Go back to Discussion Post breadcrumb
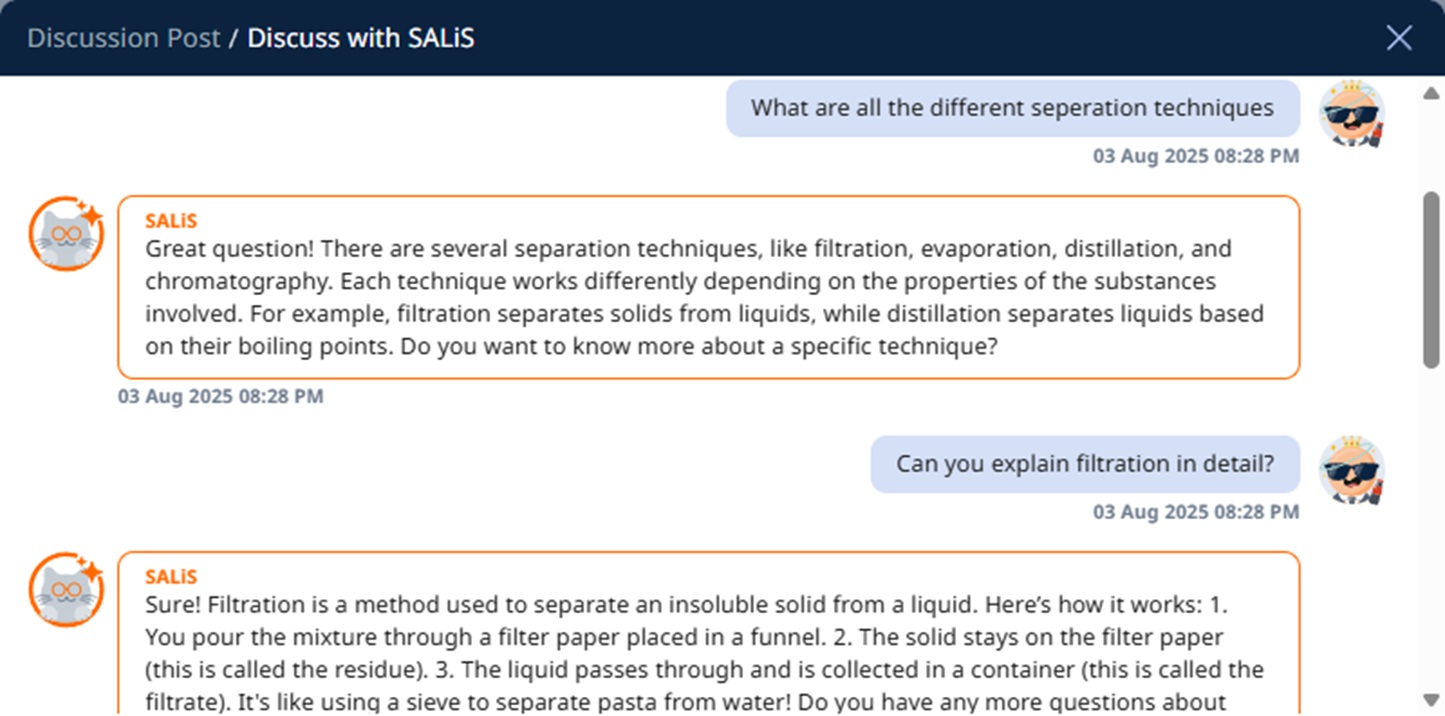 pos(123,38)
